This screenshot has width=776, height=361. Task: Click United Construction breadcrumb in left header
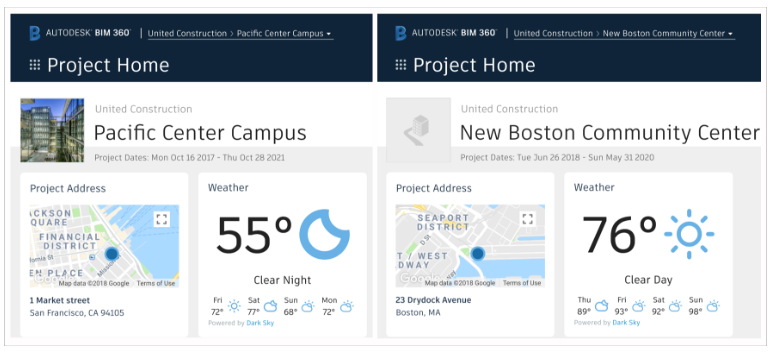[x=187, y=34]
